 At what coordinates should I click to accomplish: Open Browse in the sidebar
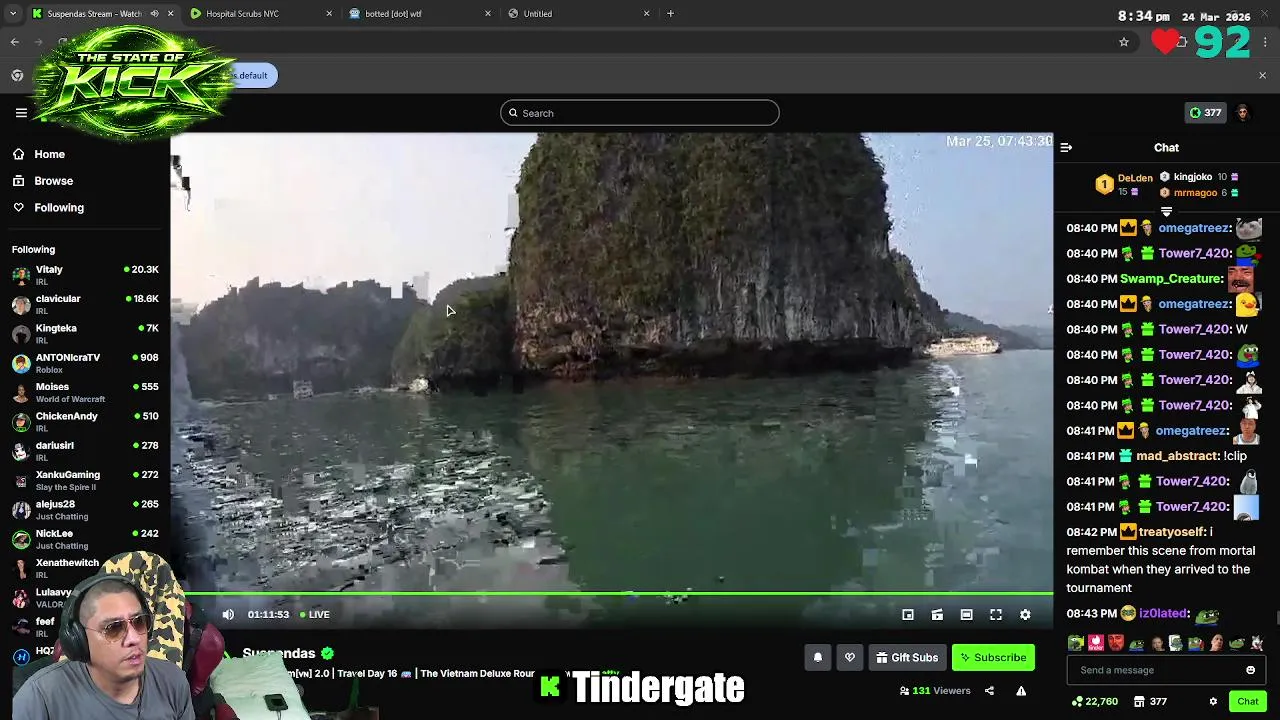pyautogui.click(x=44, y=181)
